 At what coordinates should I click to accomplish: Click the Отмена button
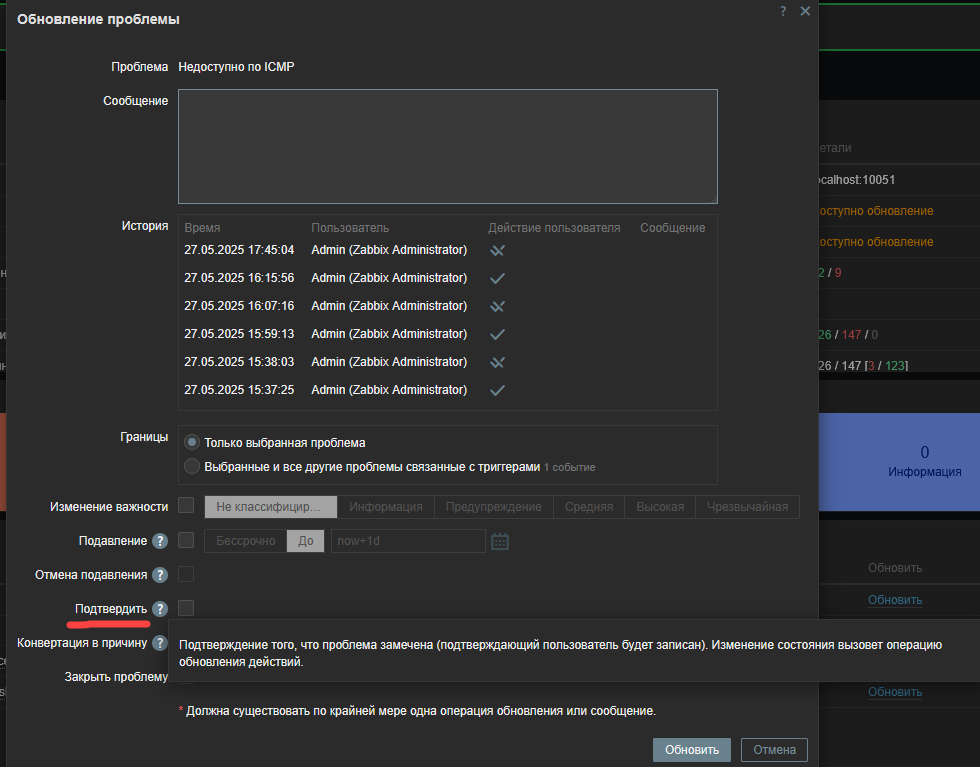coord(774,750)
